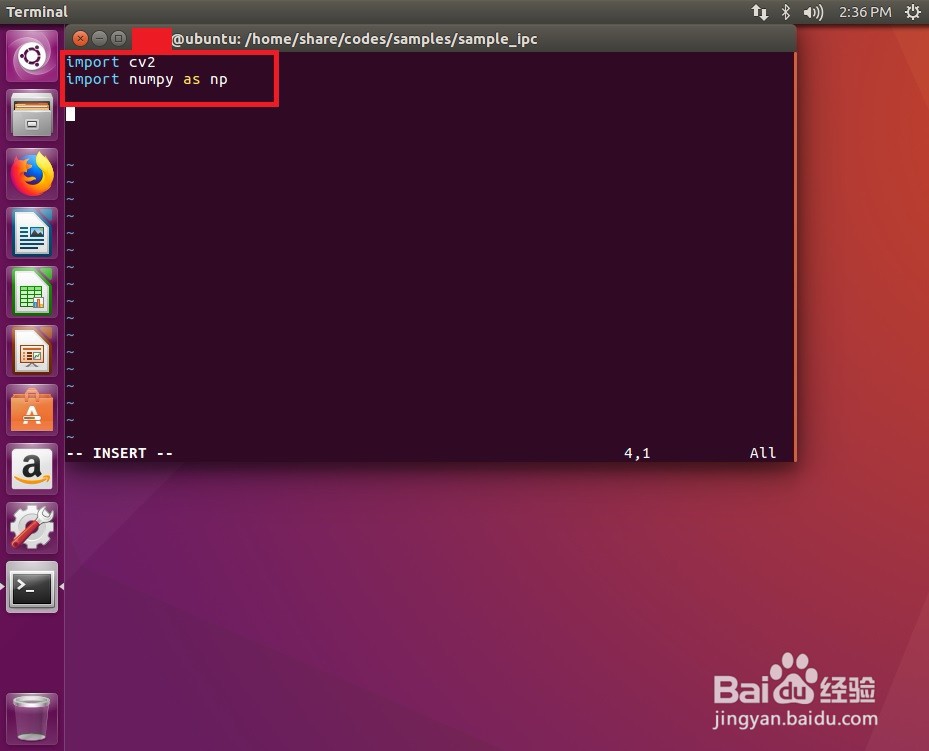The width and height of the screenshot is (929, 751).
Task: Open the Files file manager
Action: pyautogui.click(x=32, y=114)
